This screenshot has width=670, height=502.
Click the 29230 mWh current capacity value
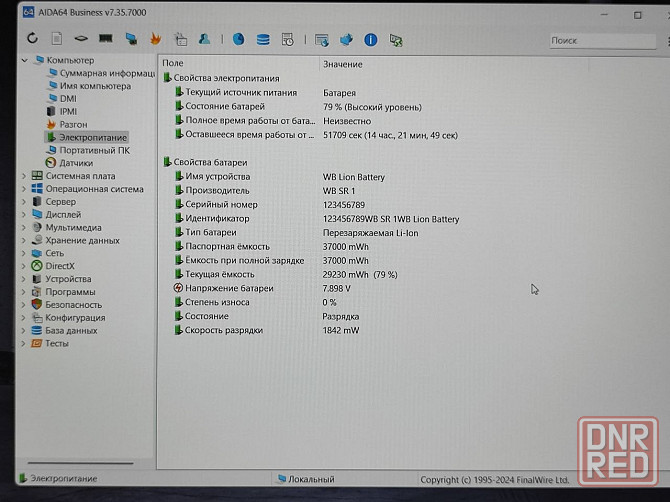360,275
